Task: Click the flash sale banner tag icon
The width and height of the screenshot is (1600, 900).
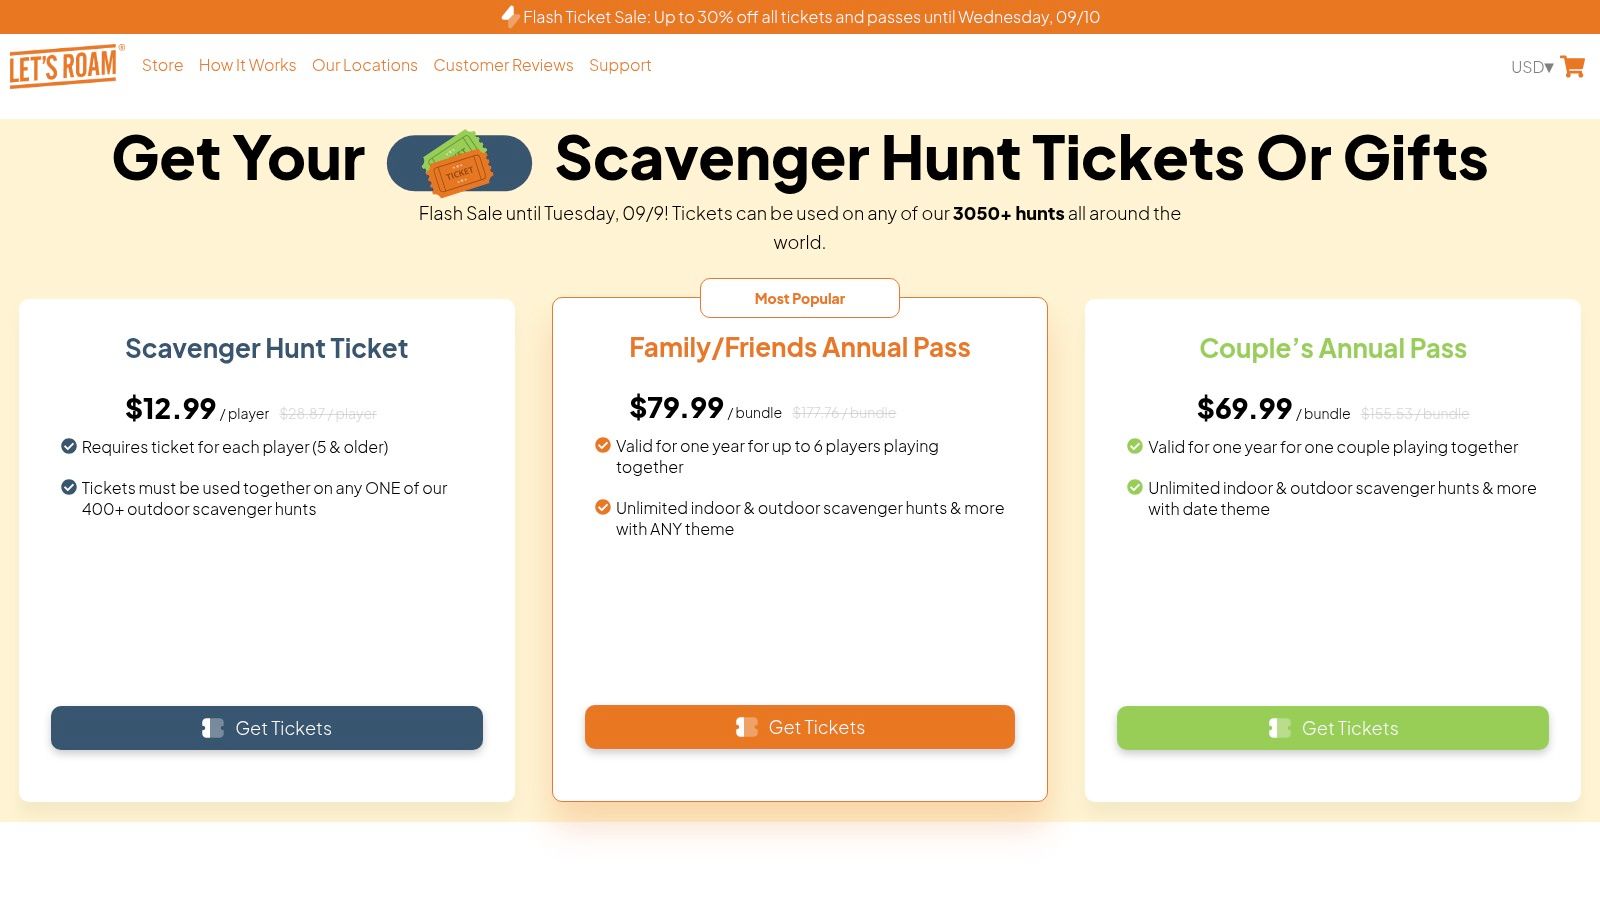Action: coord(510,16)
